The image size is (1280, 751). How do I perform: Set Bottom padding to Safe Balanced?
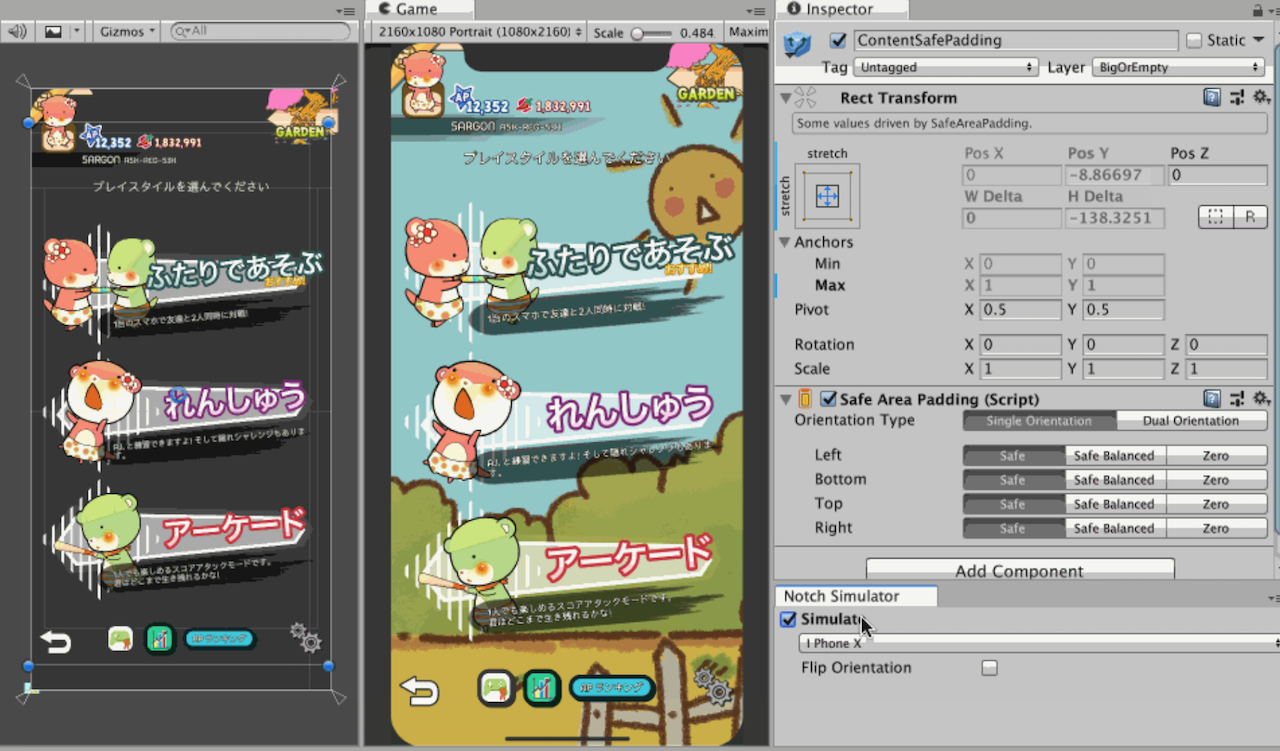coord(1114,479)
